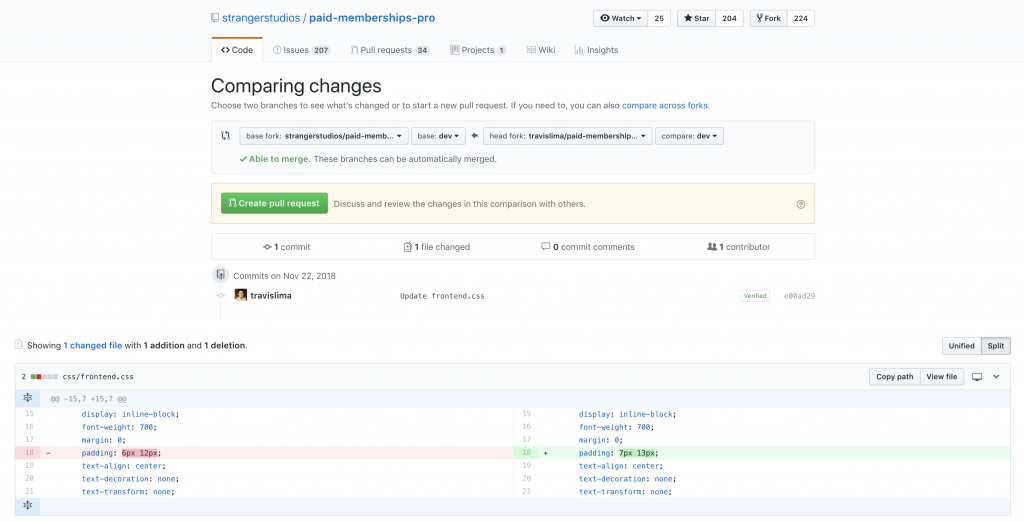Click the forks count 224
This screenshot has height=522, width=1024.
[801, 18]
